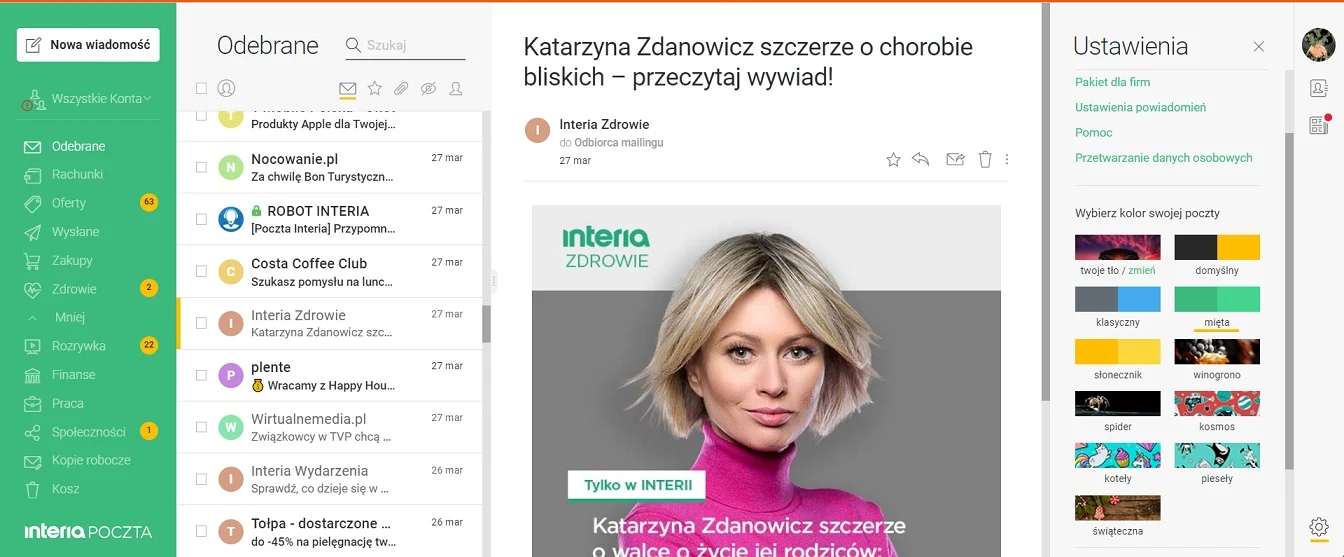
Task: Open contacts book in right sidebar
Action: (1318, 89)
